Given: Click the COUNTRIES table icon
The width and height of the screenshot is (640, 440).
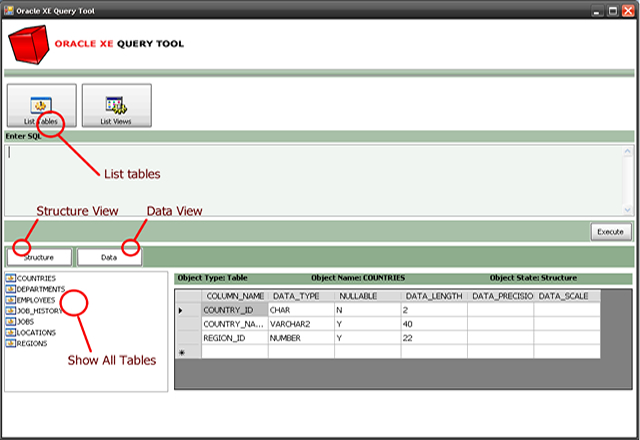Looking at the screenshot, I should [11, 278].
